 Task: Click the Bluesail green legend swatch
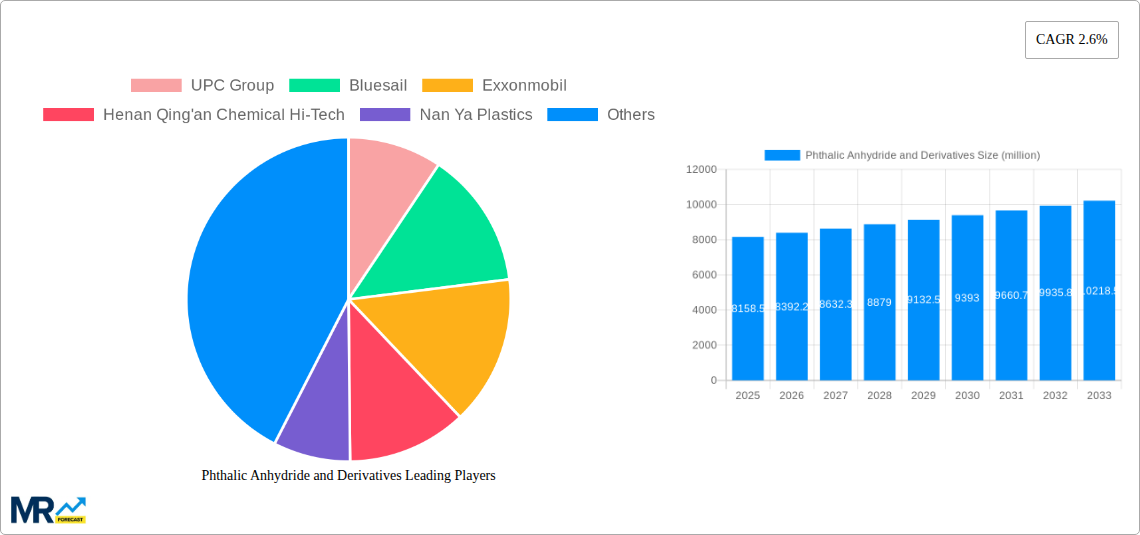click(314, 86)
